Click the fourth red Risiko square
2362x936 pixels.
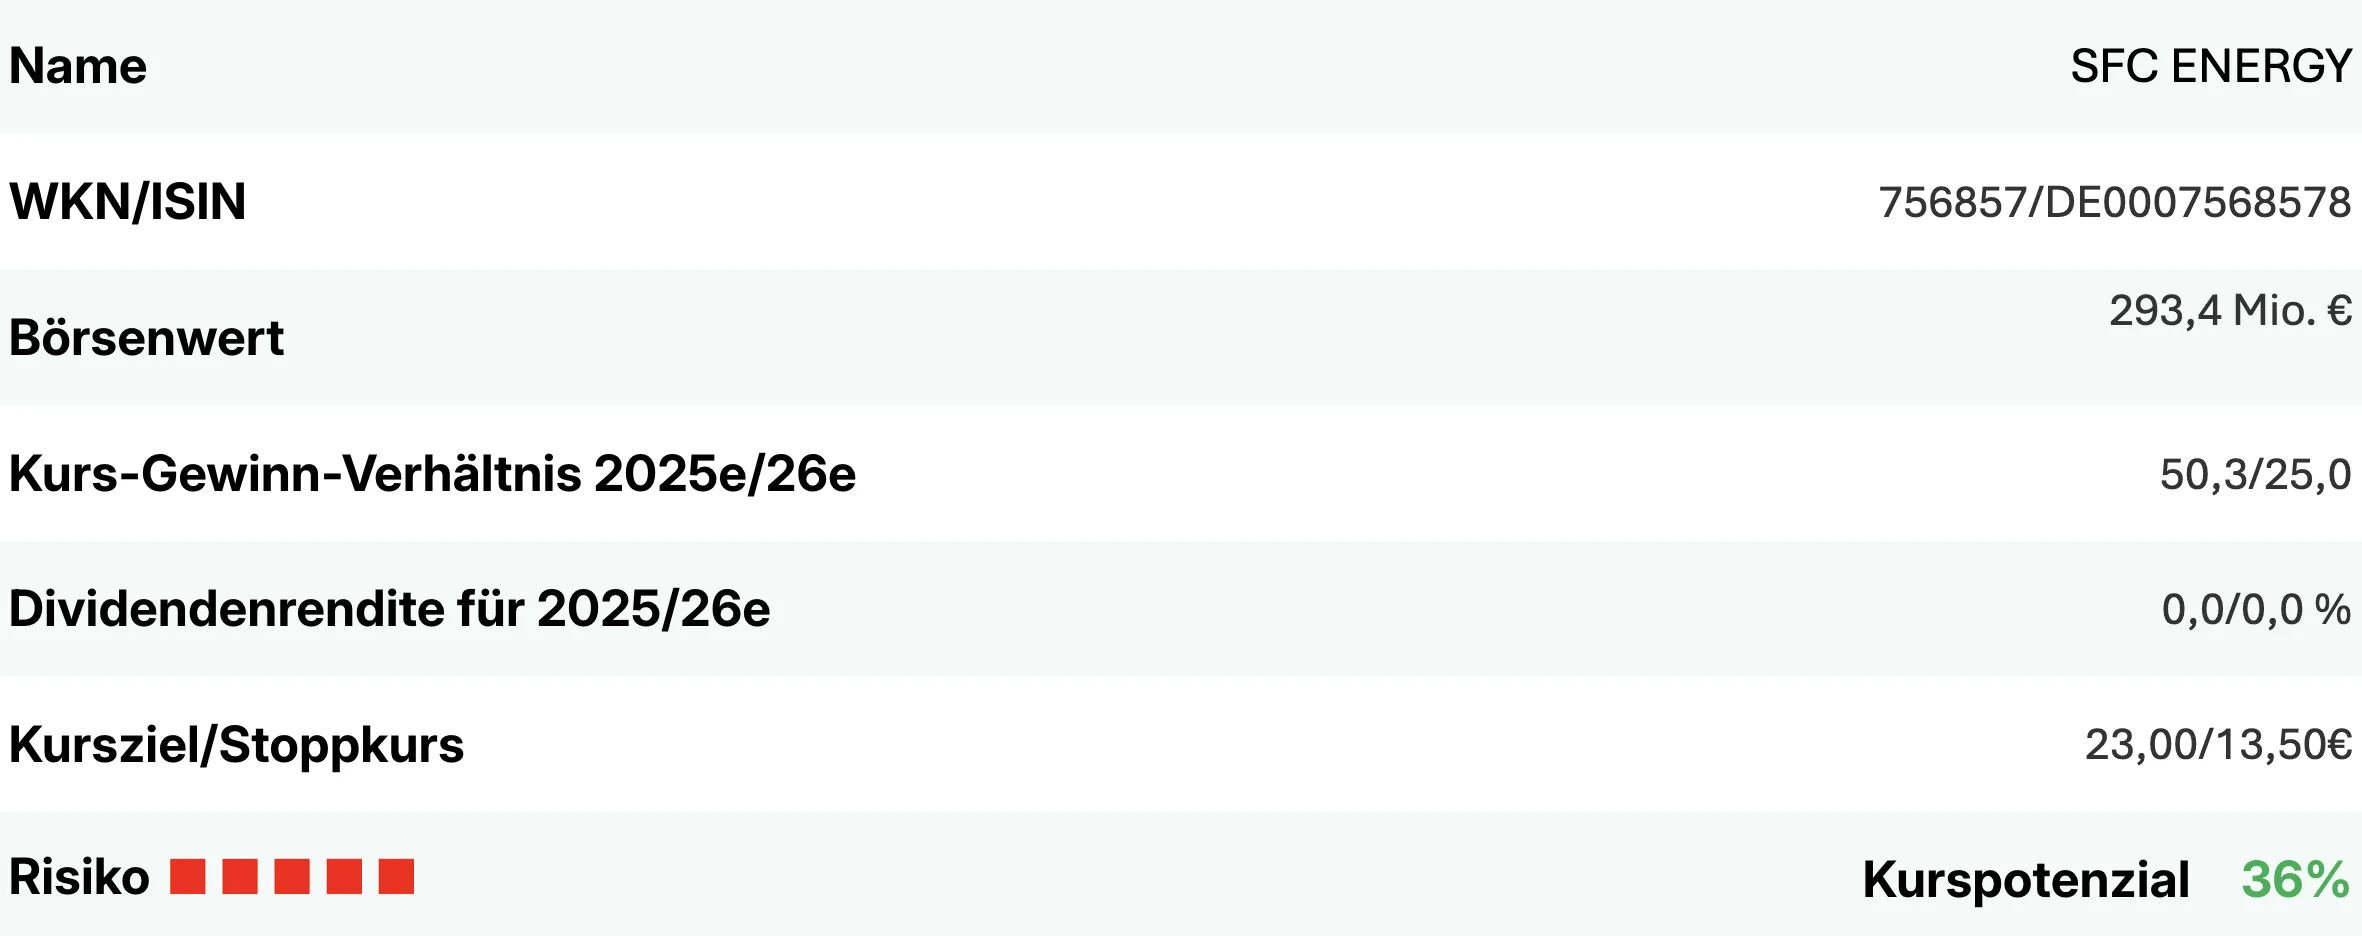(344, 876)
